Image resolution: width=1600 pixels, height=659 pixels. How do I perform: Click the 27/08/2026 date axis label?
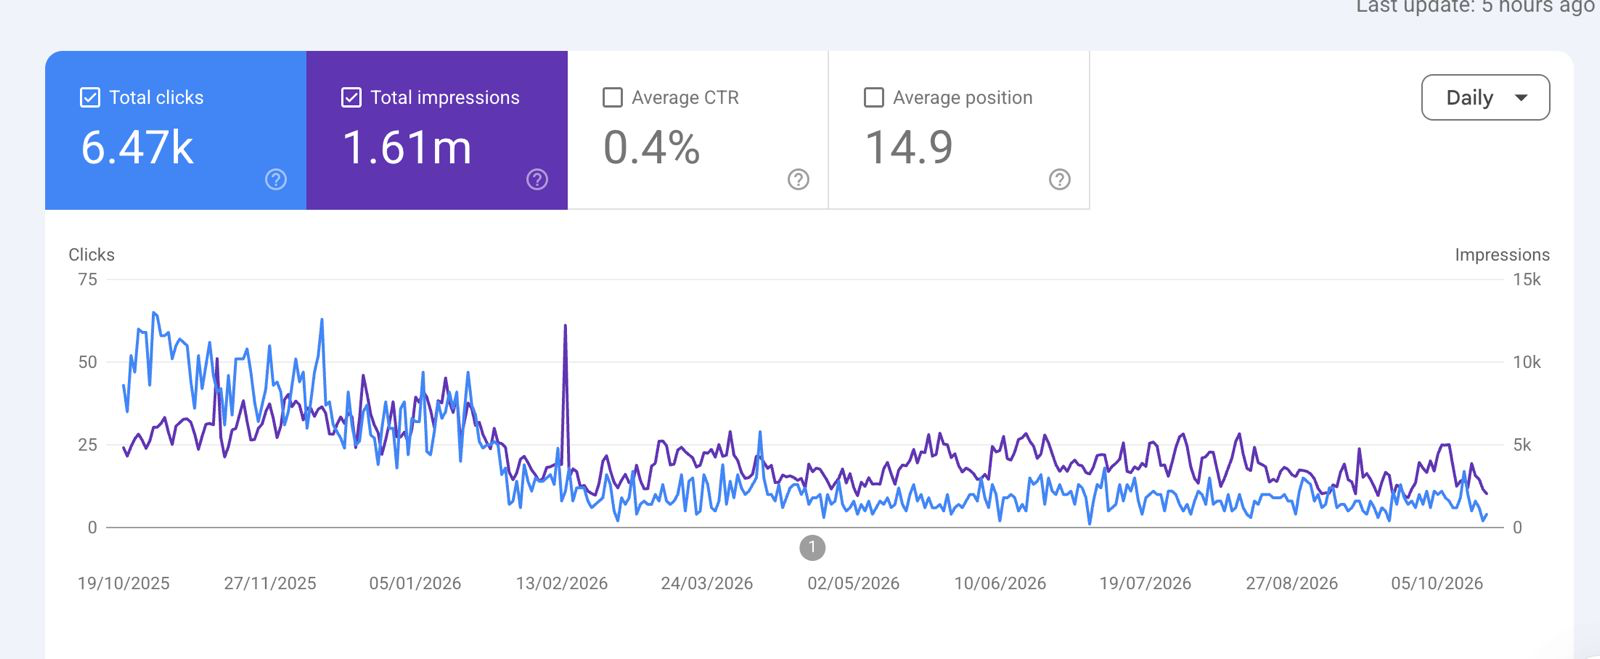pyautogui.click(x=1292, y=583)
